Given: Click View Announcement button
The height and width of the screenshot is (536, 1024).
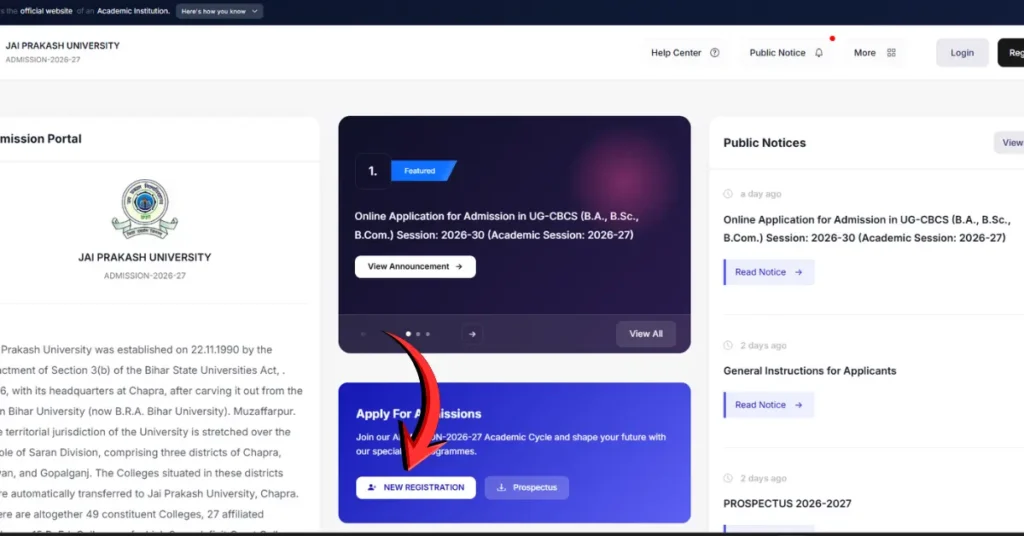Looking at the screenshot, I should tap(415, 266).
